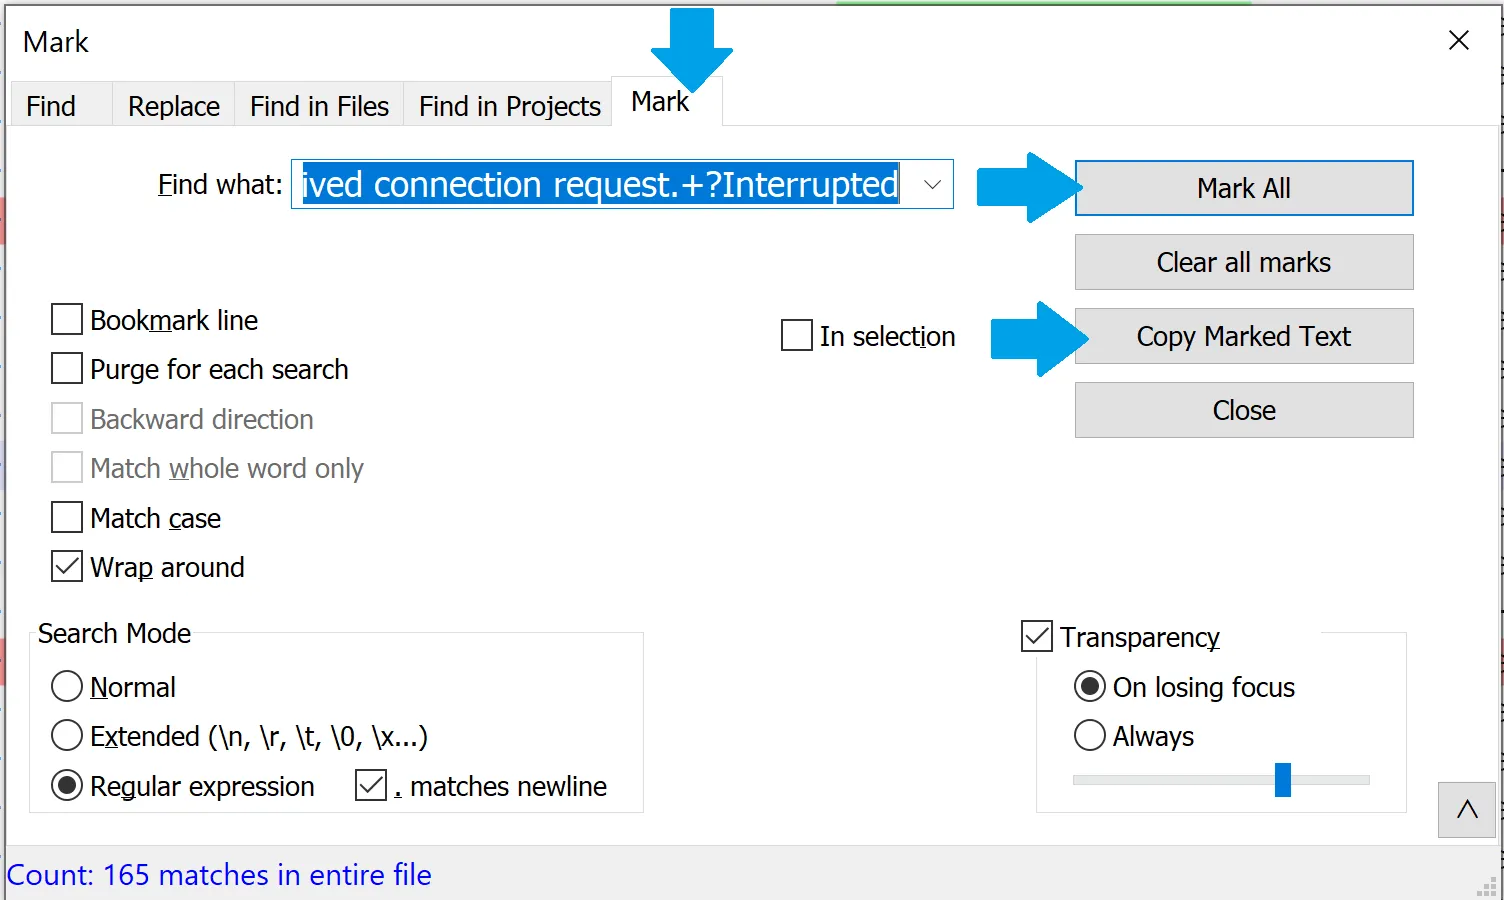Viewport: 1504px width, 900px height.
Task: Click the caret-up collapse dialog button
Action: (x=1466, y=810)
